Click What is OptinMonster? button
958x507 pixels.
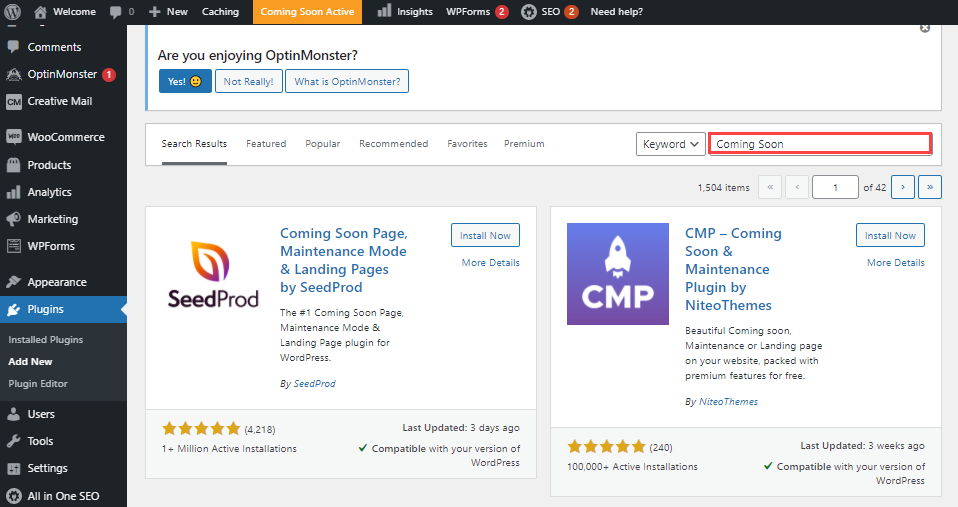pos(347,81)
